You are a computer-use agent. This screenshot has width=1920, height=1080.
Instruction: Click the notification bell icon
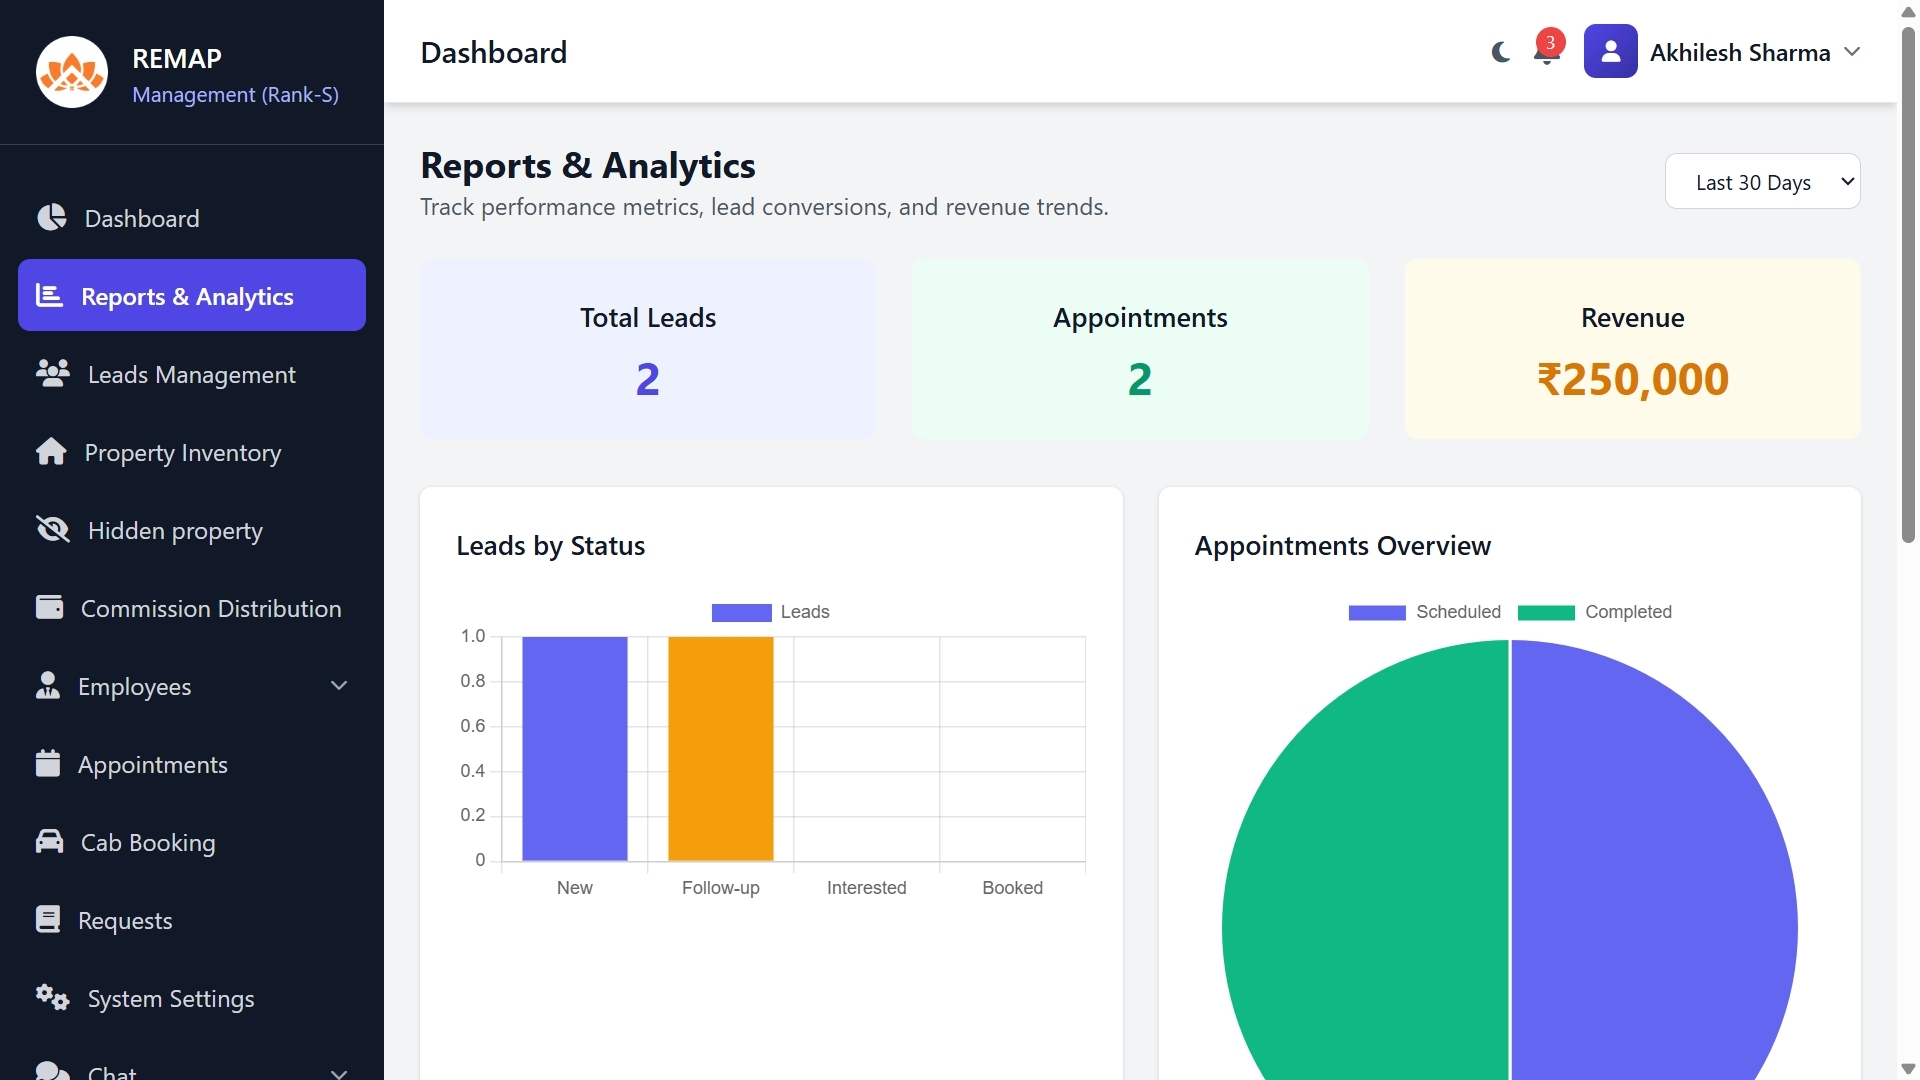click(1545, 53)
